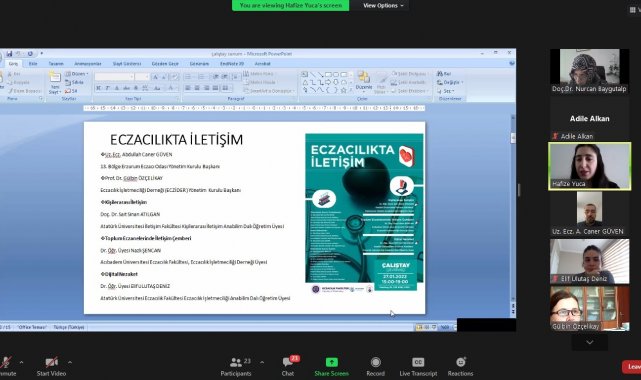Viewport: 641px width, 380px height.
Task: Select the text box shape icon
Action: point(305,74)
